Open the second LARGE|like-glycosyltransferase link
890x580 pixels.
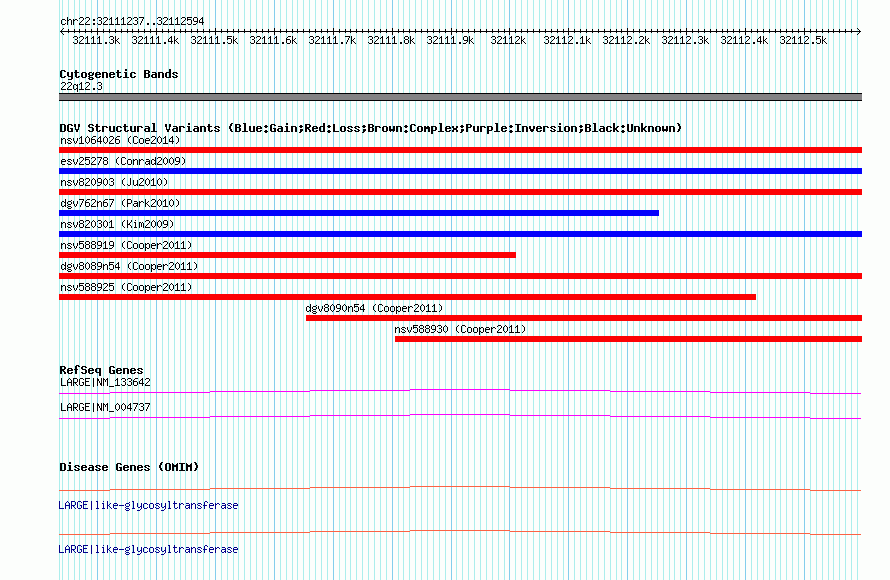pyautogui.click(x=148, y=549)
